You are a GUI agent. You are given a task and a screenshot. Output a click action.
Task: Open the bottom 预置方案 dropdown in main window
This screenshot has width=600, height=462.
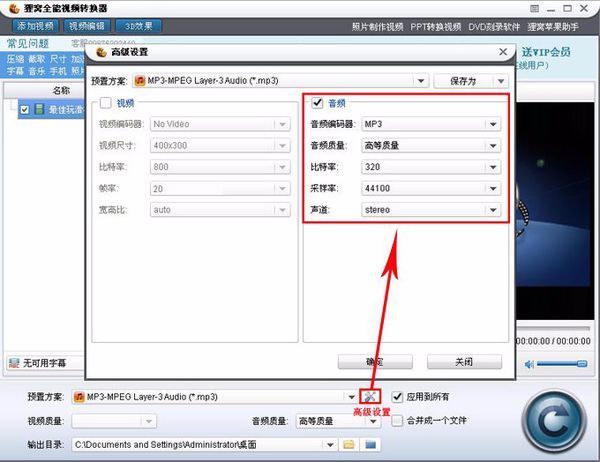(351, 397)
